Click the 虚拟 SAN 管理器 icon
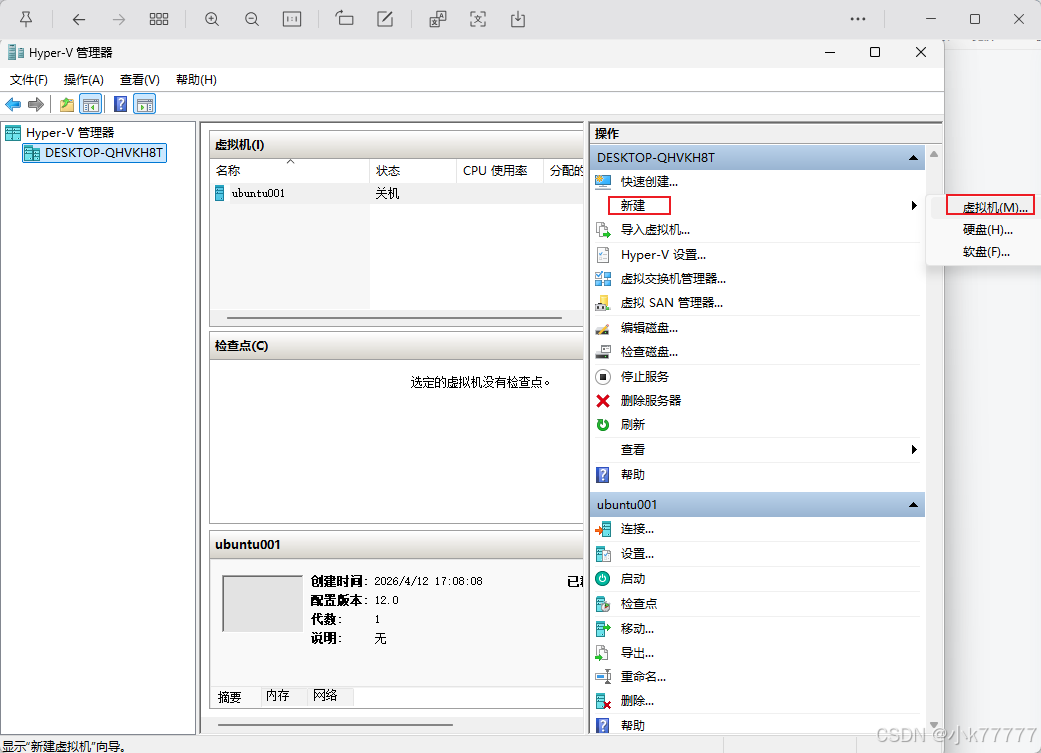 pyautogui.click(x=603, y=303)
